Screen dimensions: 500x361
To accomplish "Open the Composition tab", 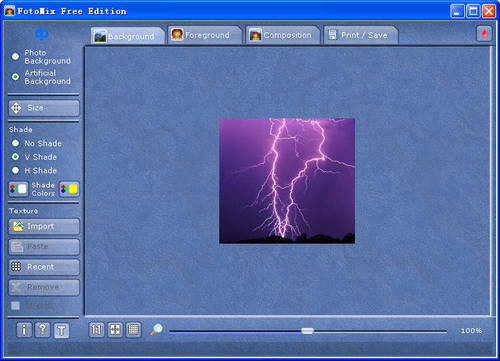I will click(x=283, y=35).
